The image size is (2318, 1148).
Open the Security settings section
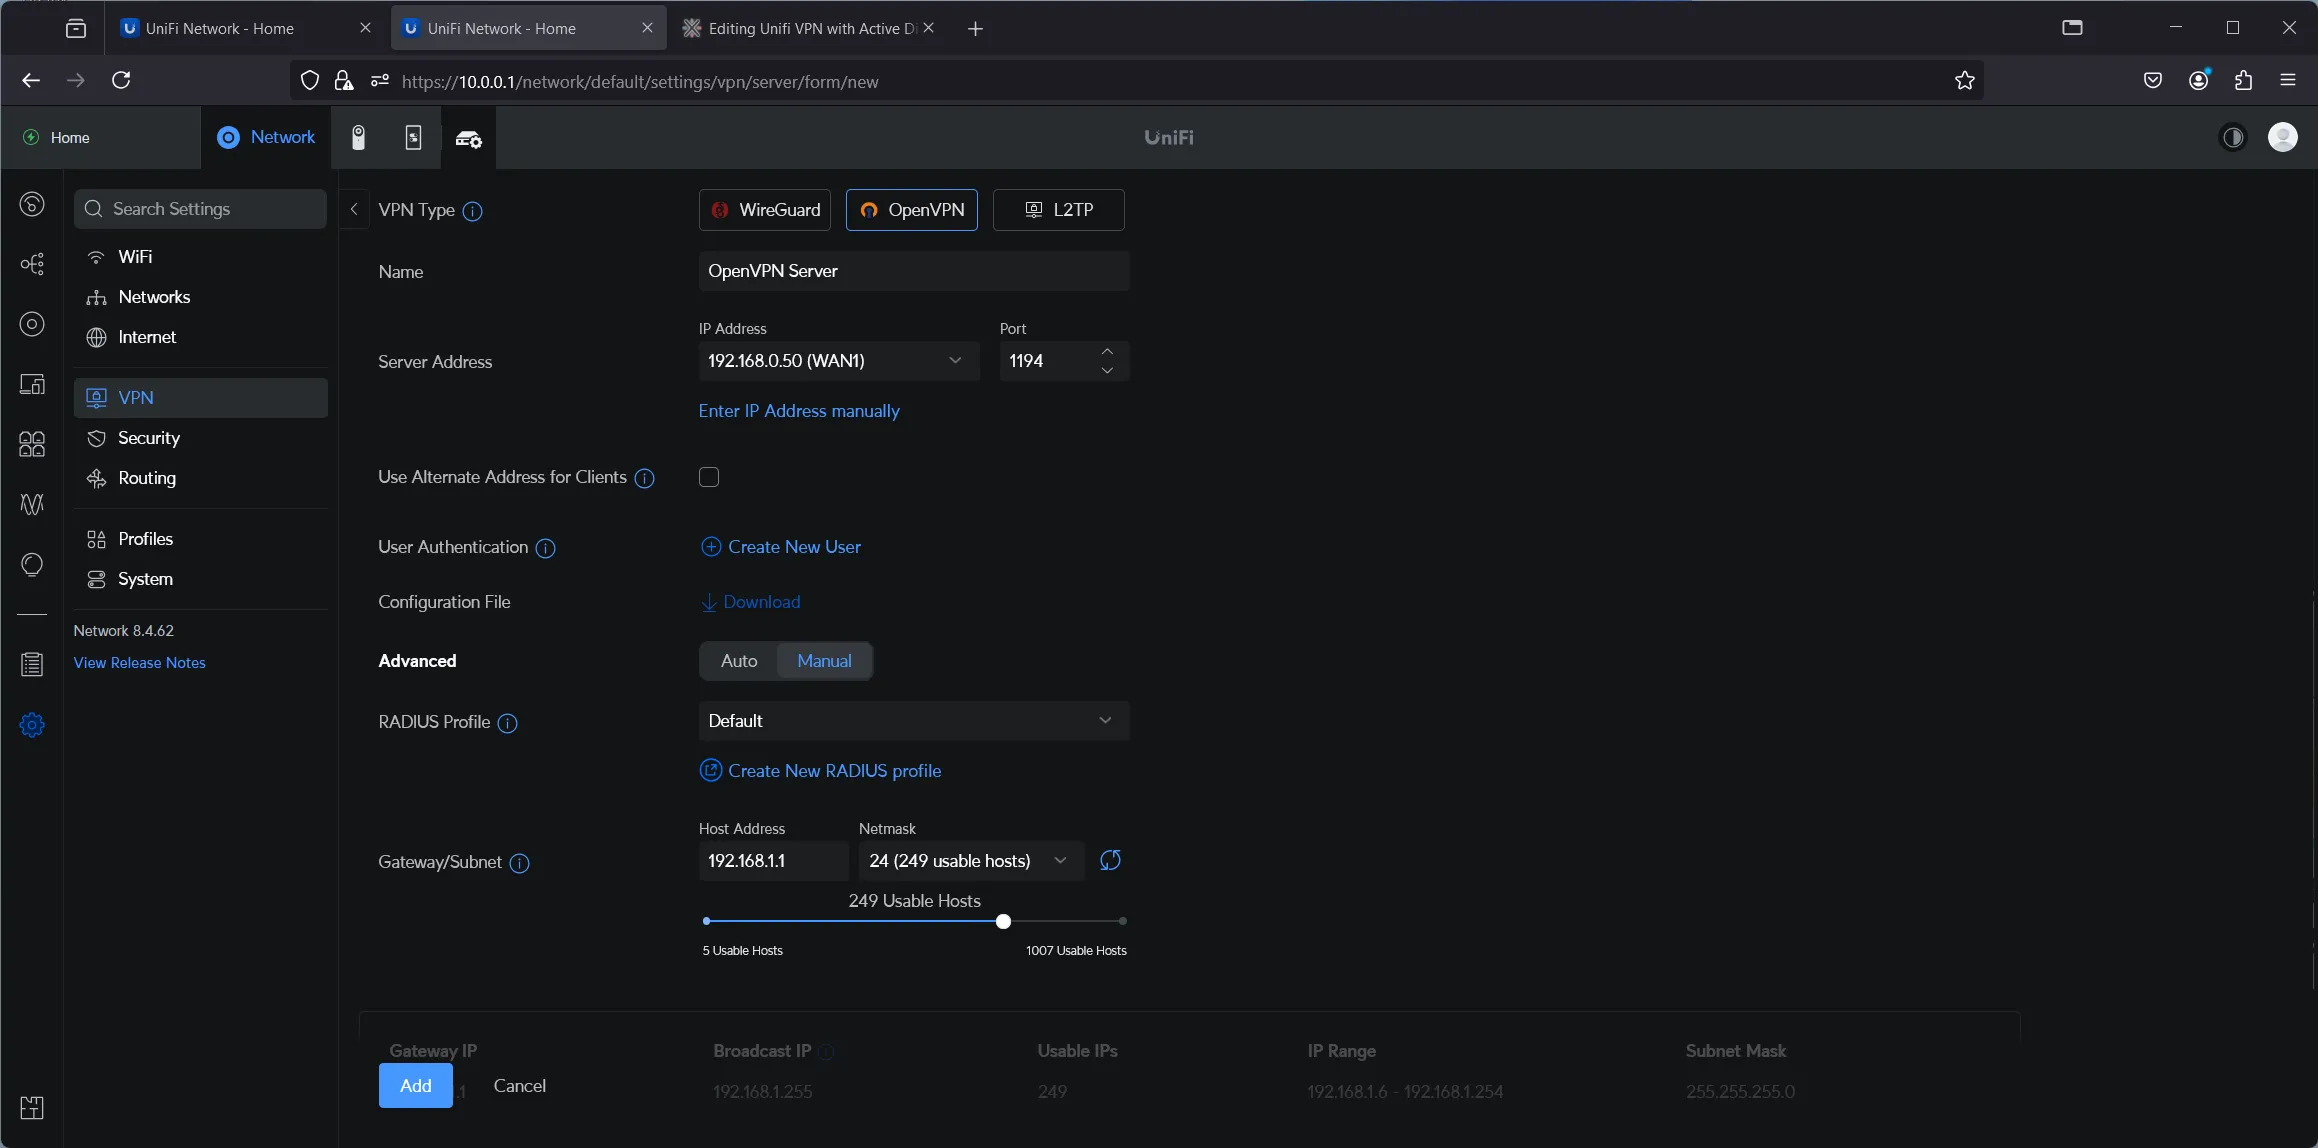(200, 438)
